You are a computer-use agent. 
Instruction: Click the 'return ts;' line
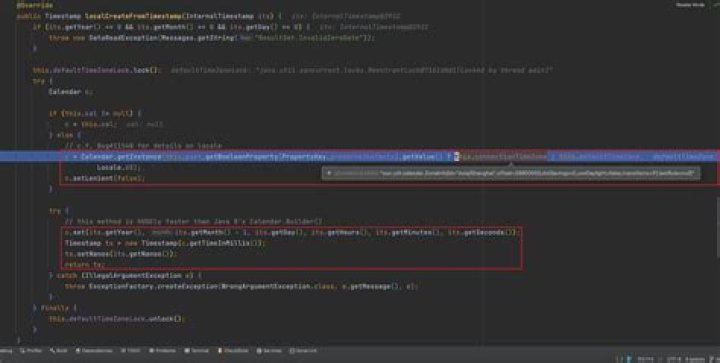(84, 264)
